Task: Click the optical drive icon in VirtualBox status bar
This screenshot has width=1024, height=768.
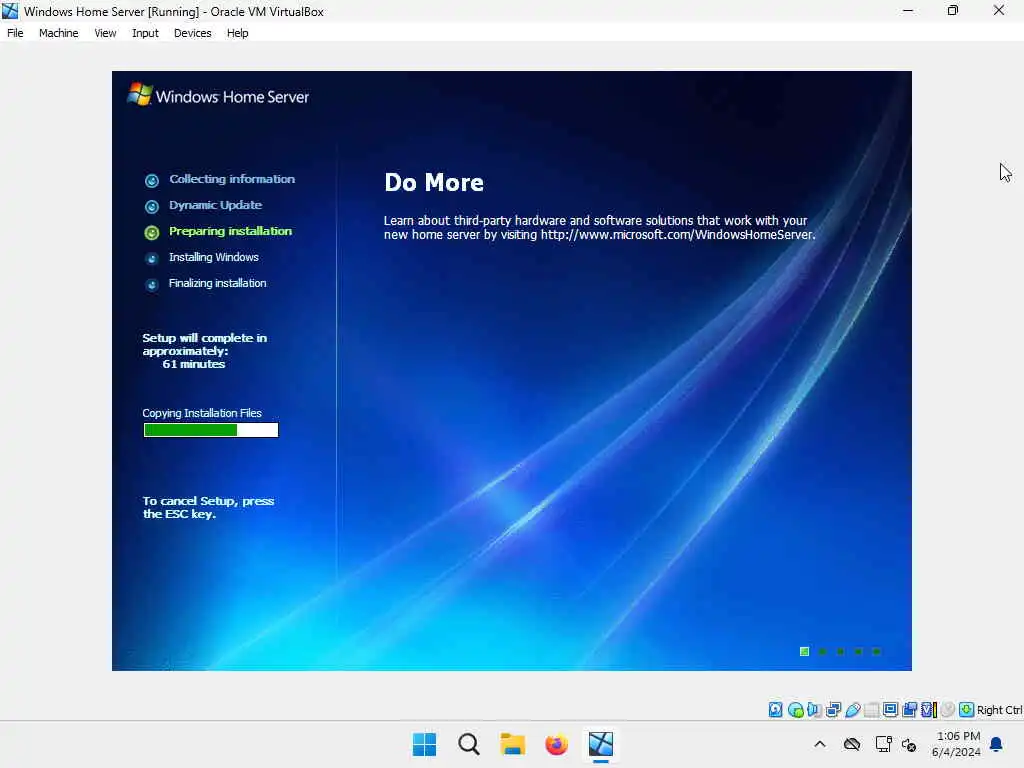Action: [795, 710]
